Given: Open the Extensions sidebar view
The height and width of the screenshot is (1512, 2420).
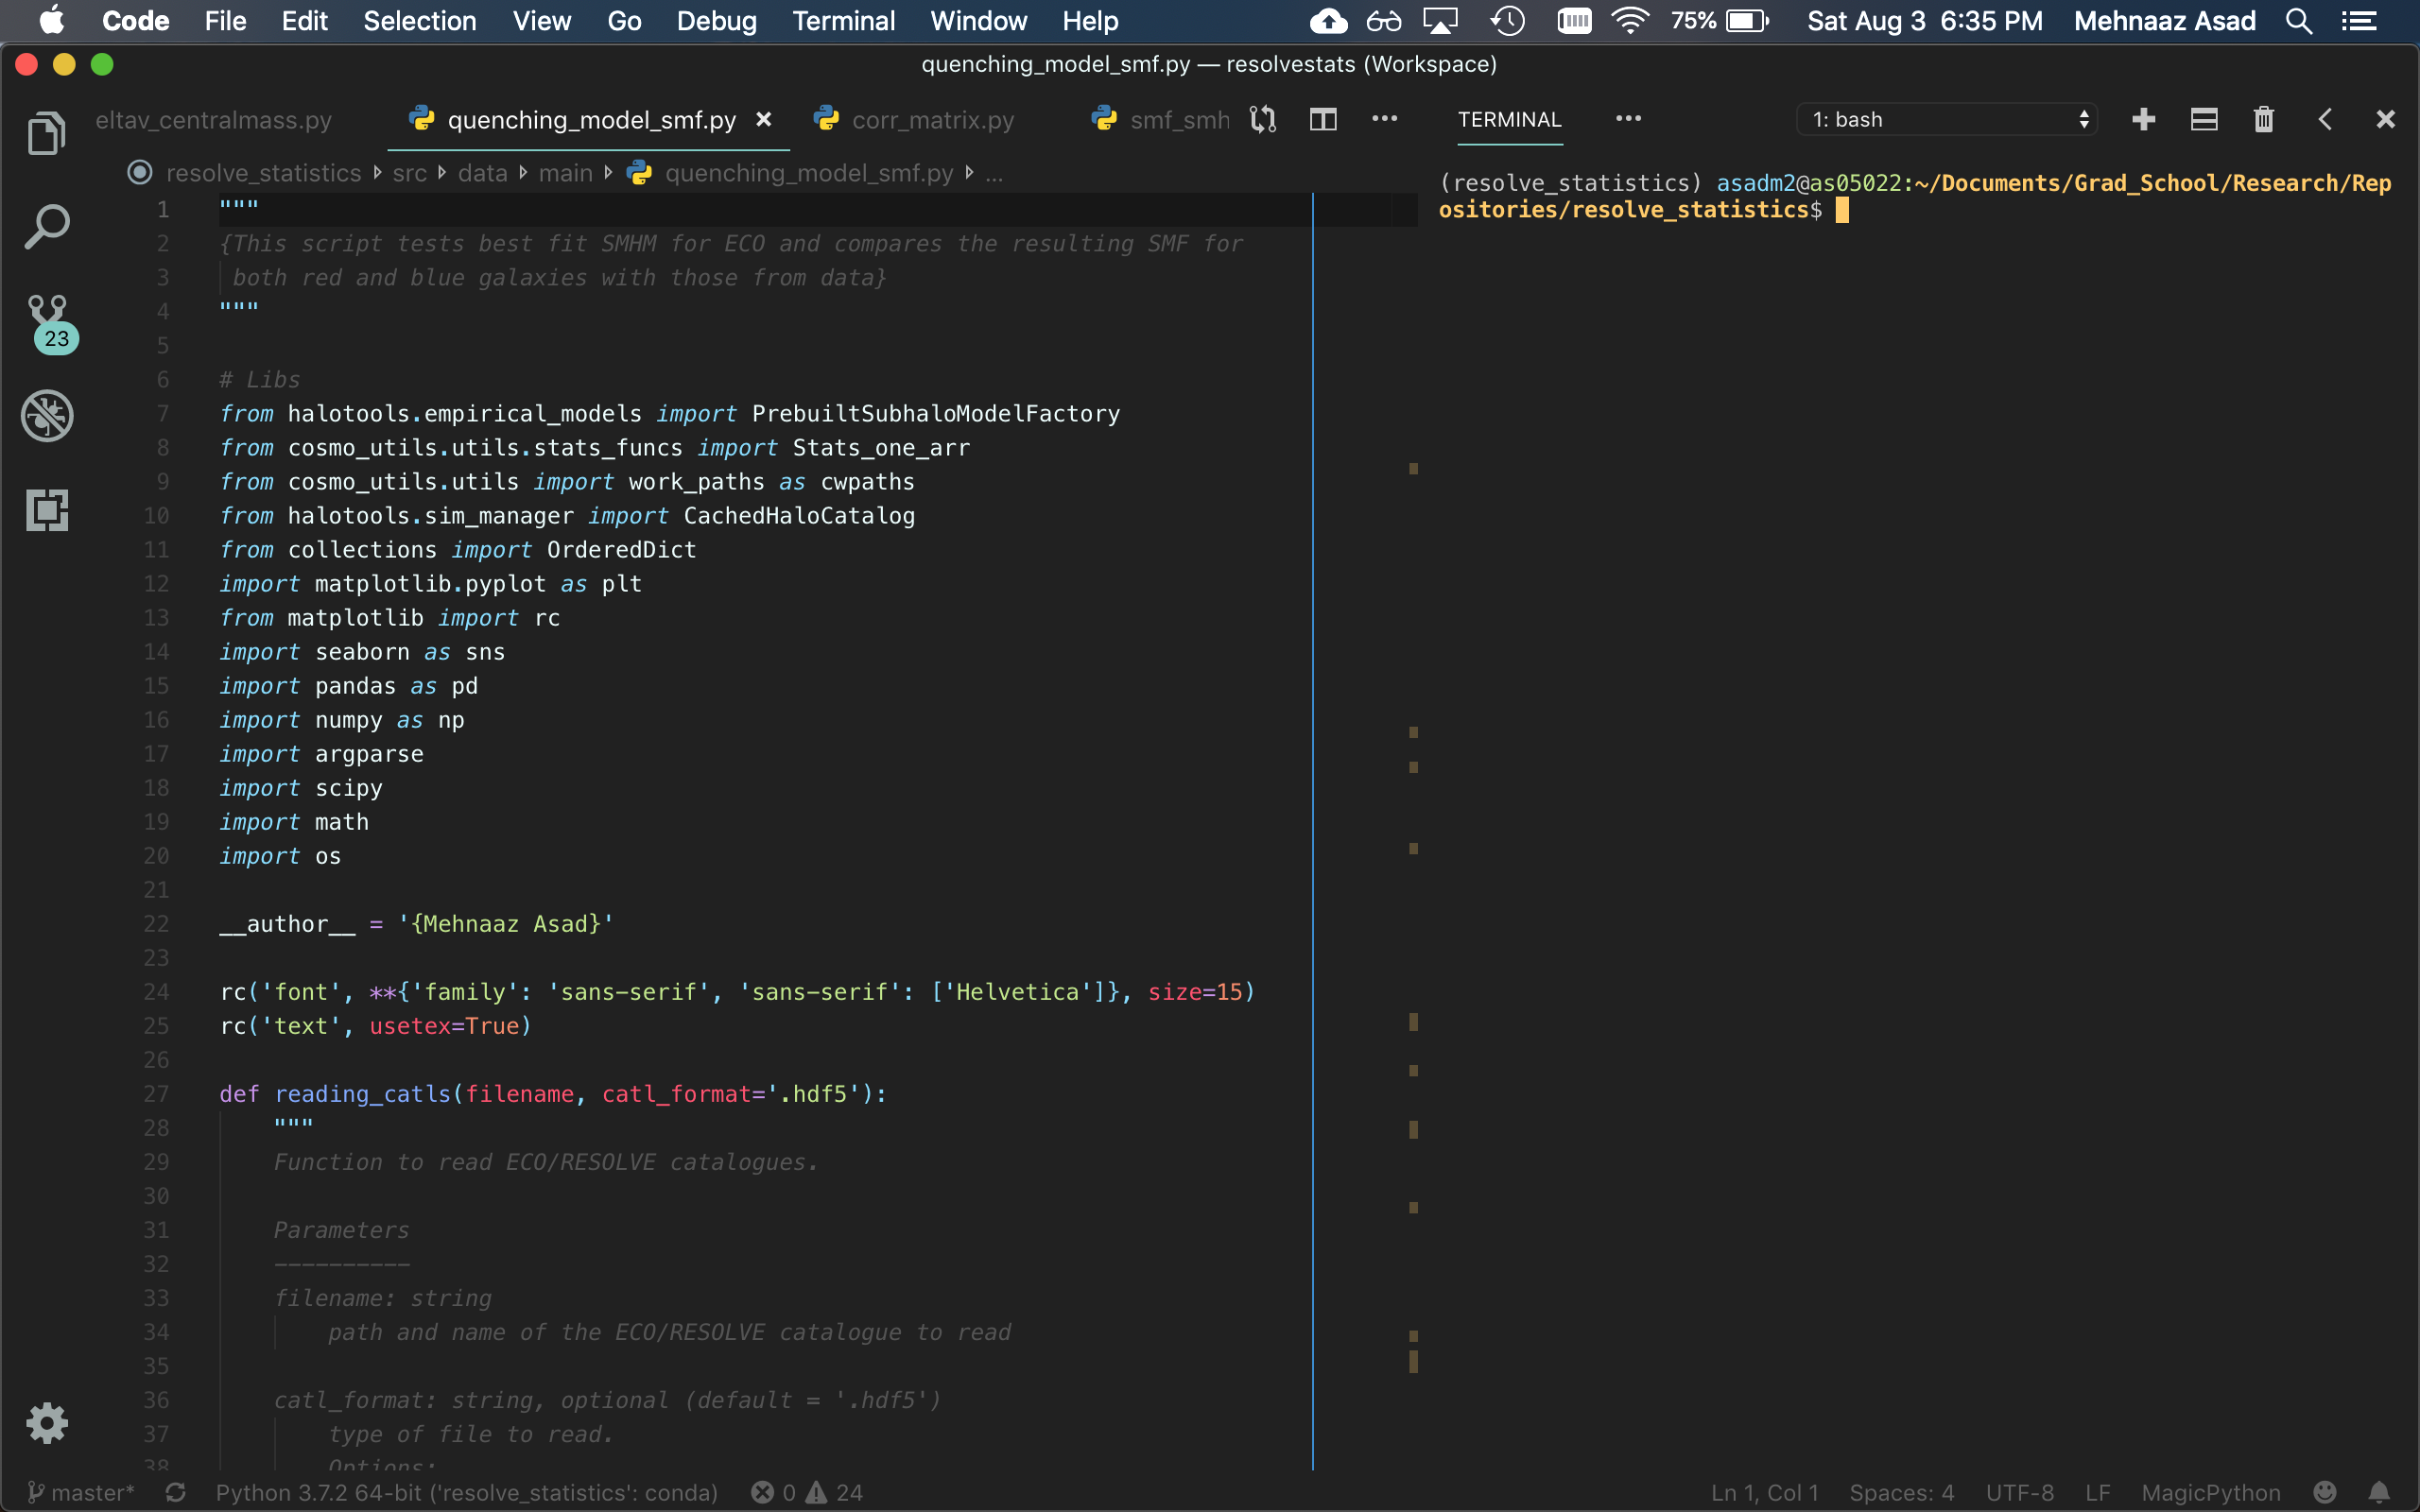Looking at the screenshot, I should (46, 510).
